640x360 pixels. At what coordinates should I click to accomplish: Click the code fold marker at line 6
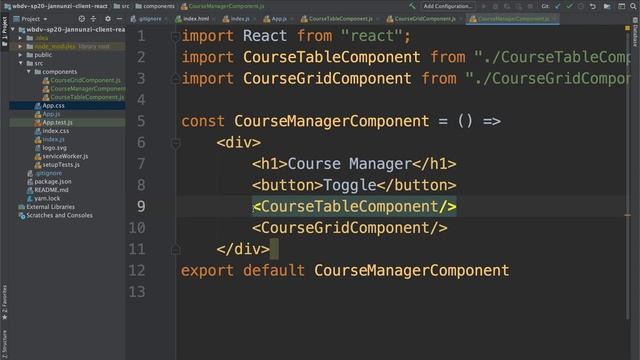point(176,143)
